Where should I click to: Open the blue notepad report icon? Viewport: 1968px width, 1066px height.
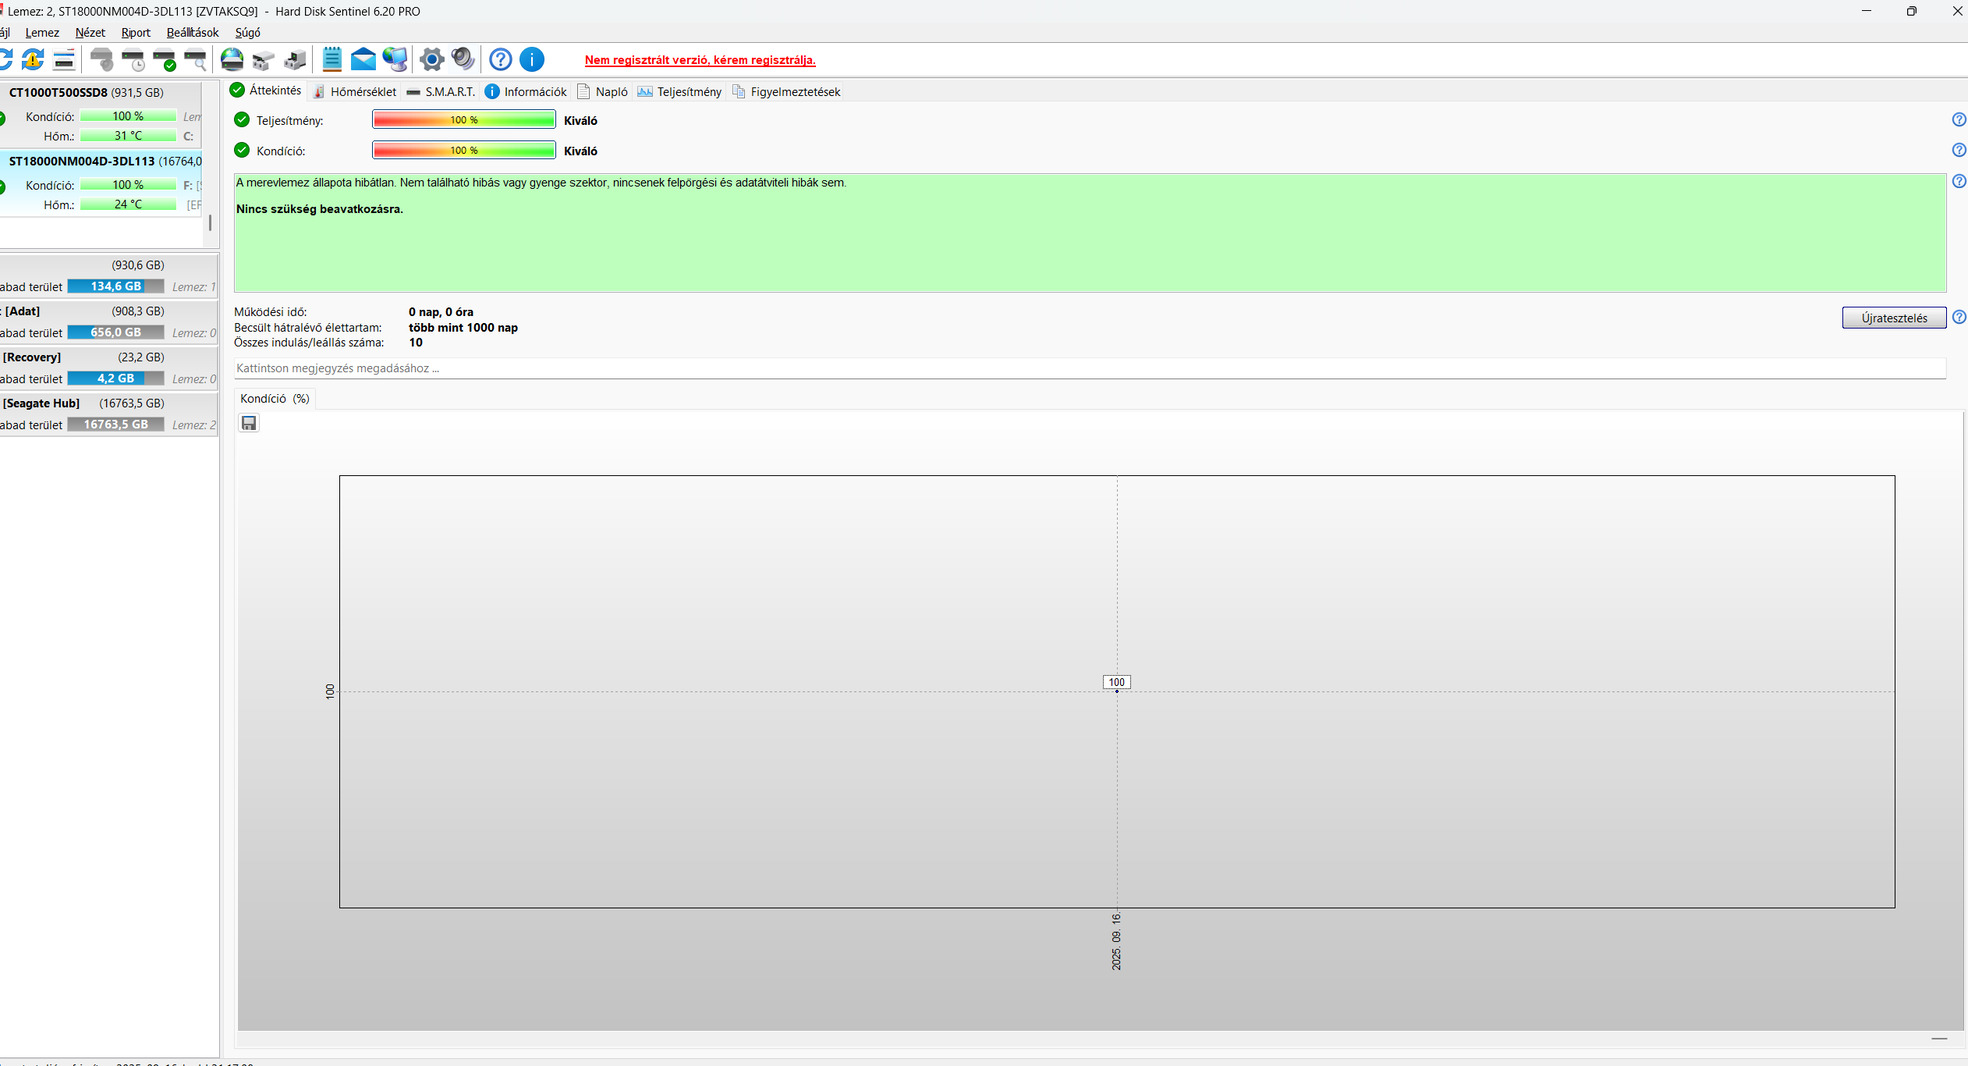(332, 60)
